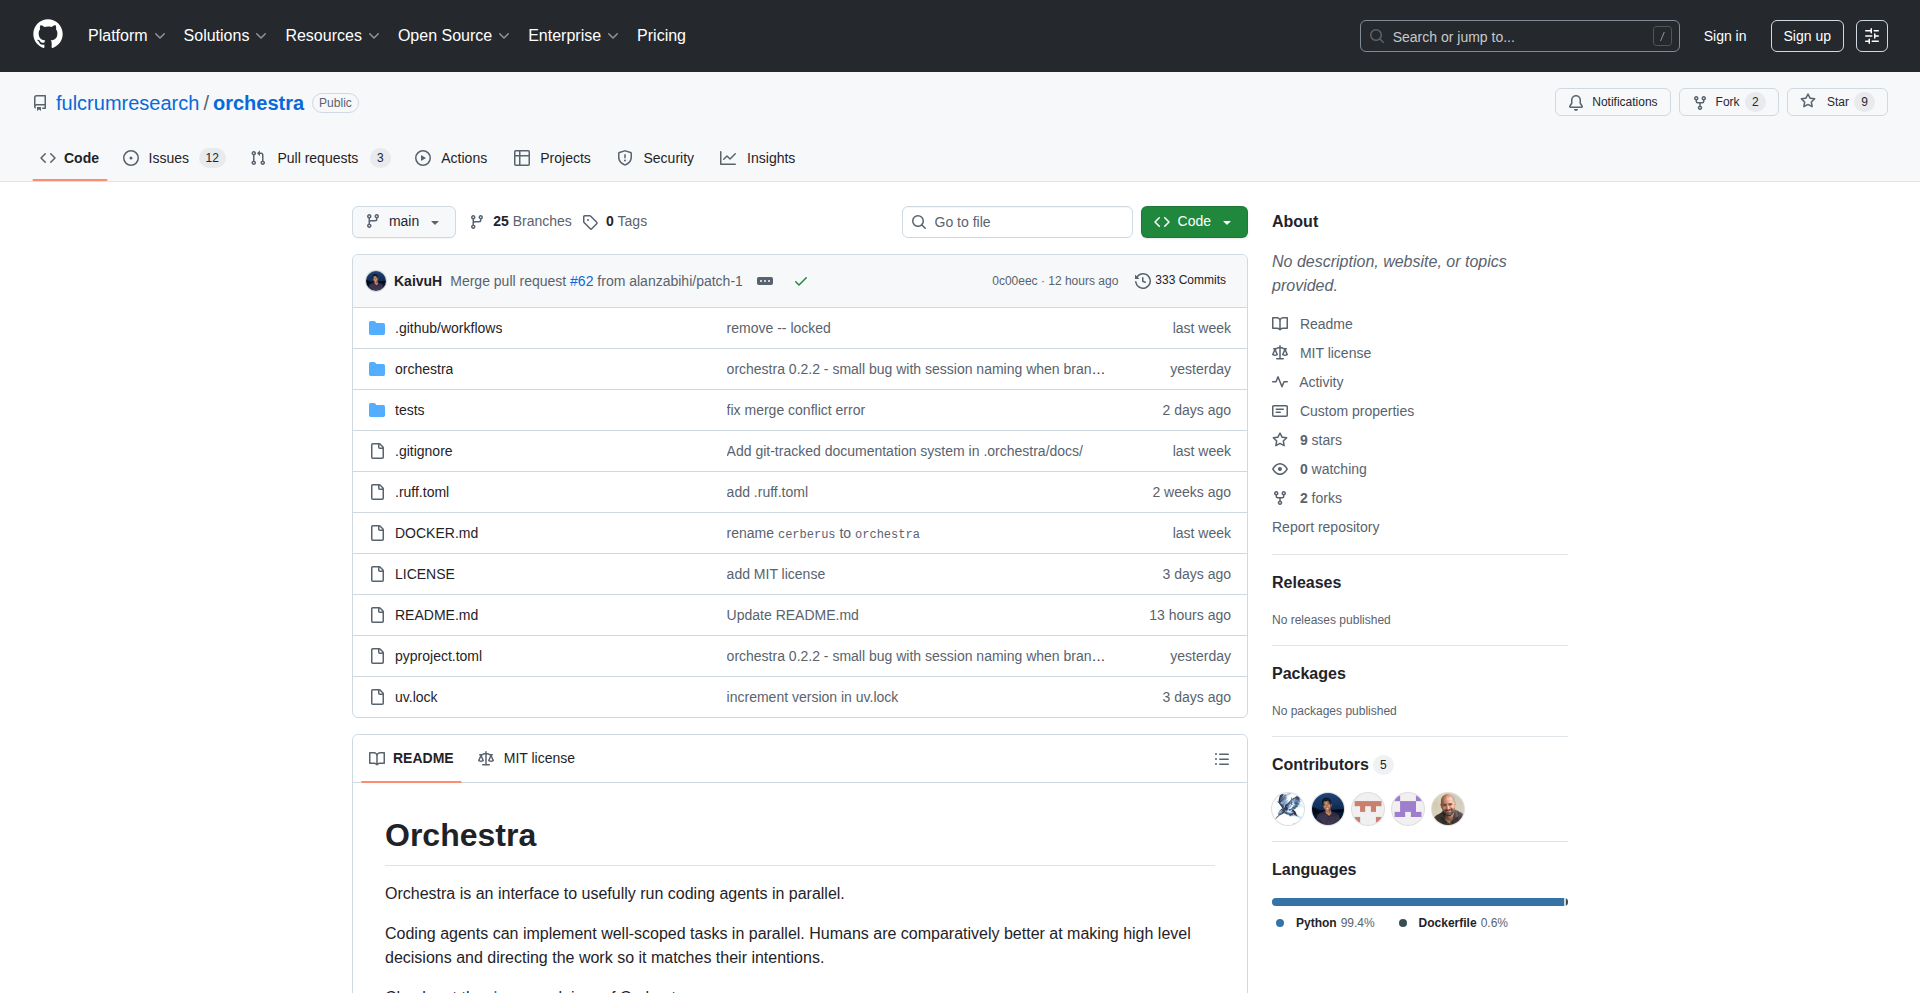Open the Pricing page
This screenshot has width=1920, height=993.
(x=661, y=36)
